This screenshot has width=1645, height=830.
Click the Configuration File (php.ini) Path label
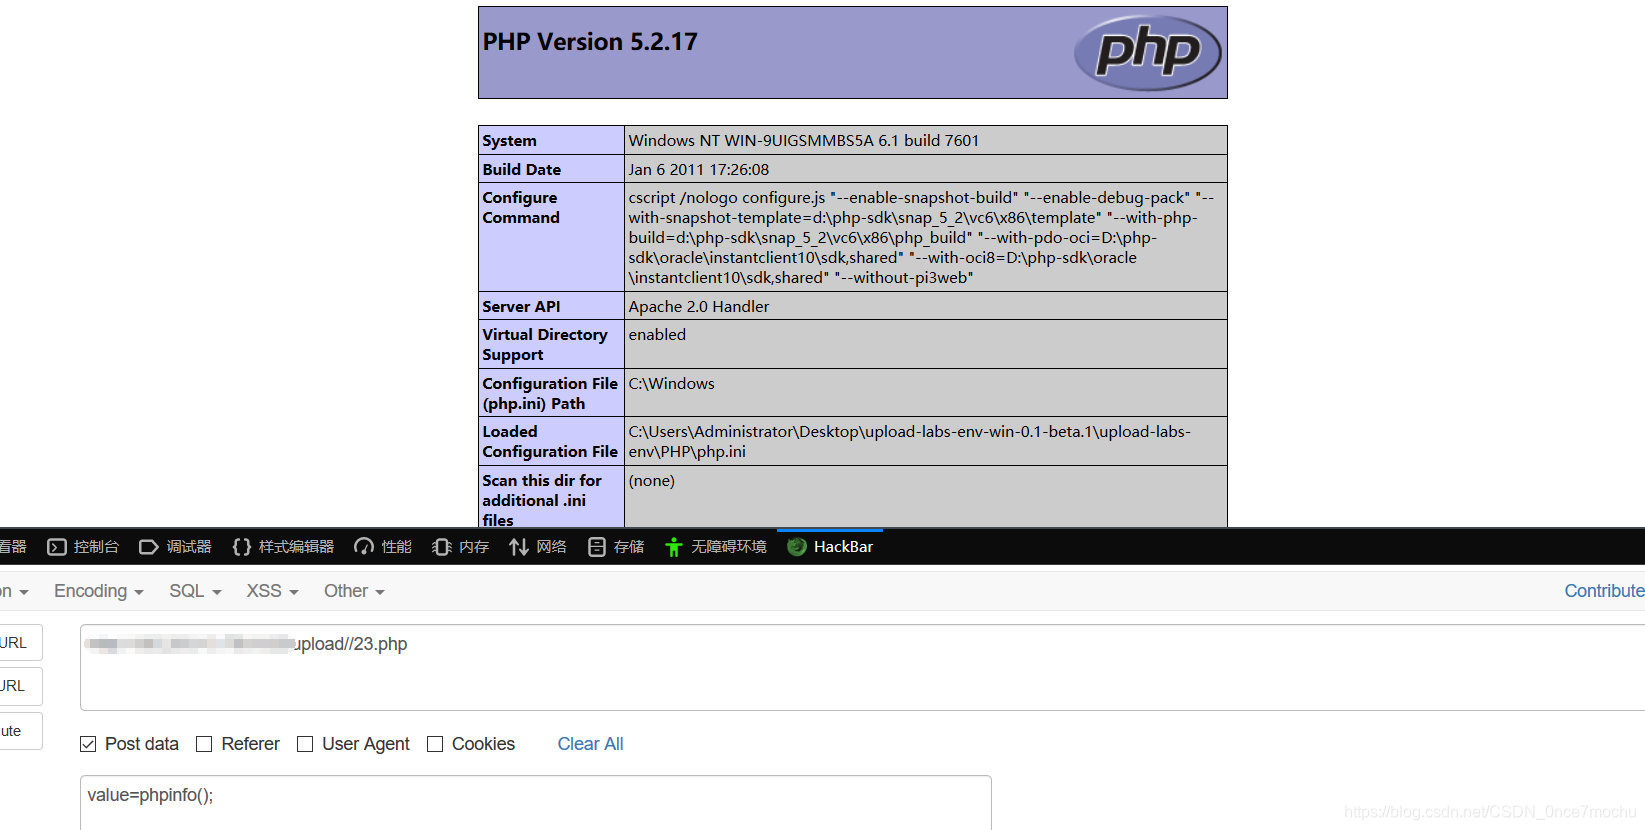(550, 394)
